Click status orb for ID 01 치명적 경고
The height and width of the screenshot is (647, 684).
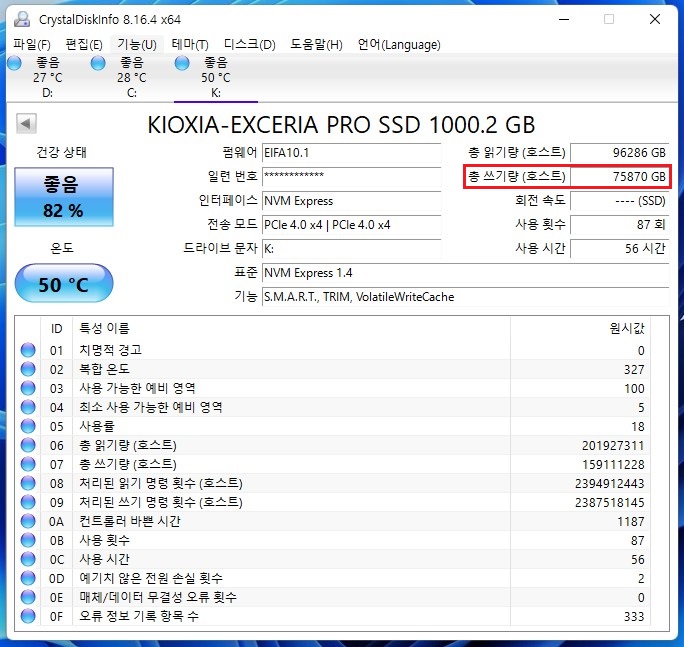click(28, 350)
